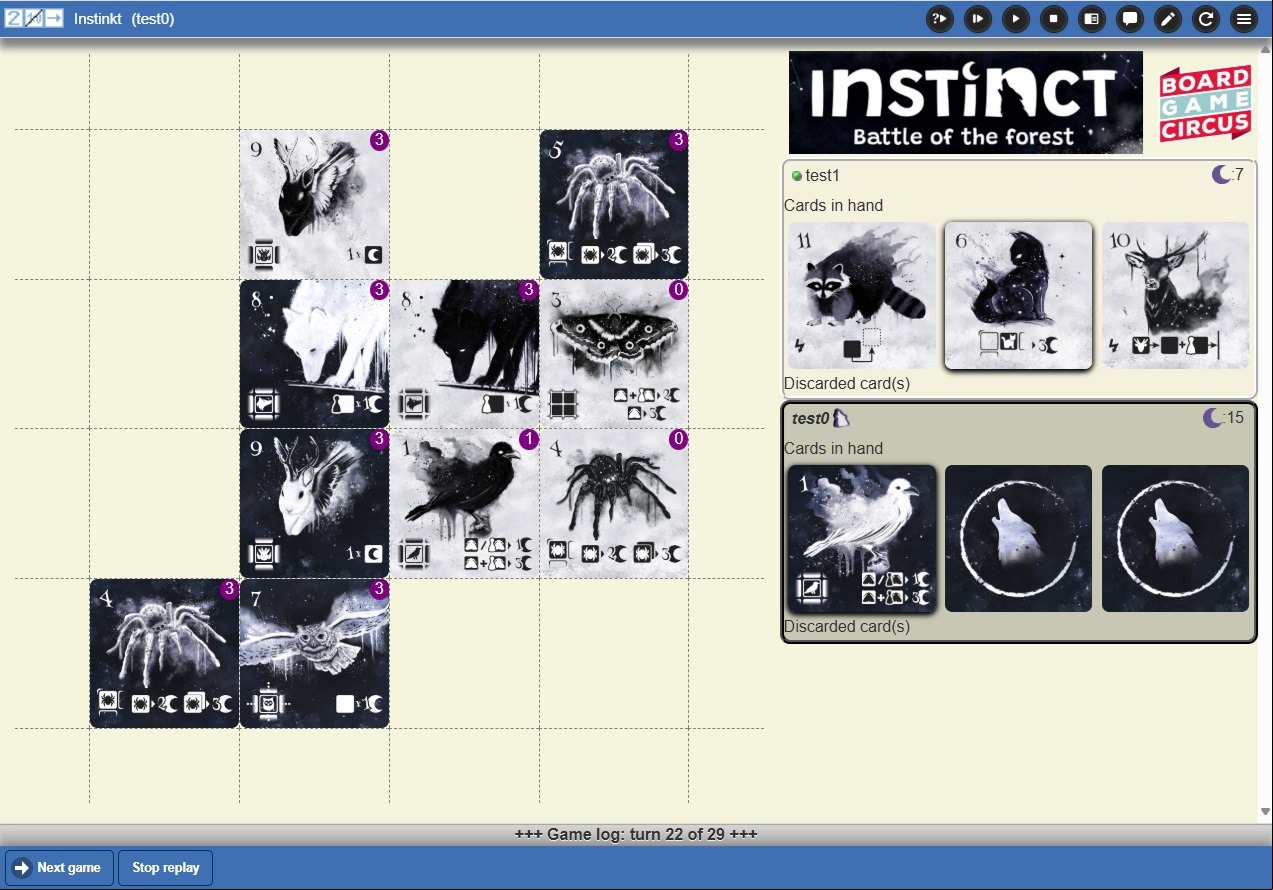Click the Game log turn 22 of 29 status
This screenshot has width=1273, height=890.
click(636, 835)
